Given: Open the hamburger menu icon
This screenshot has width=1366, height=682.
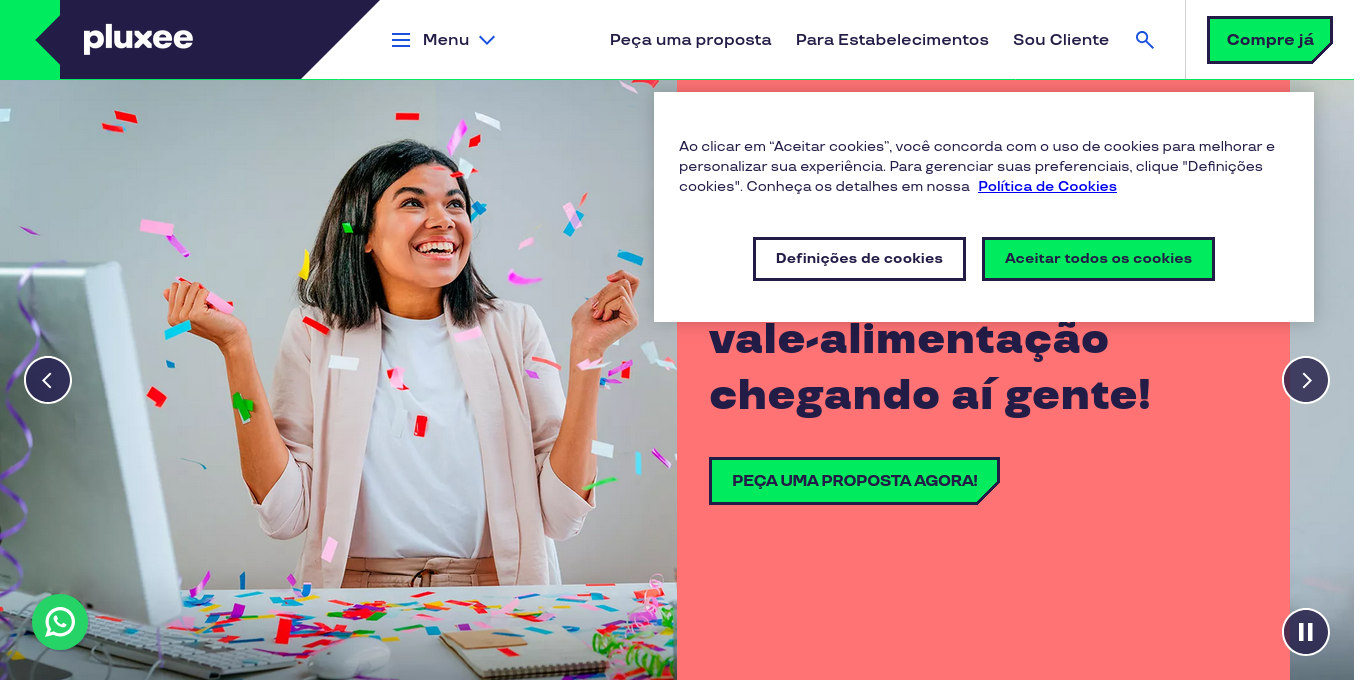Looking at the screenshot, I should [401, 40].
